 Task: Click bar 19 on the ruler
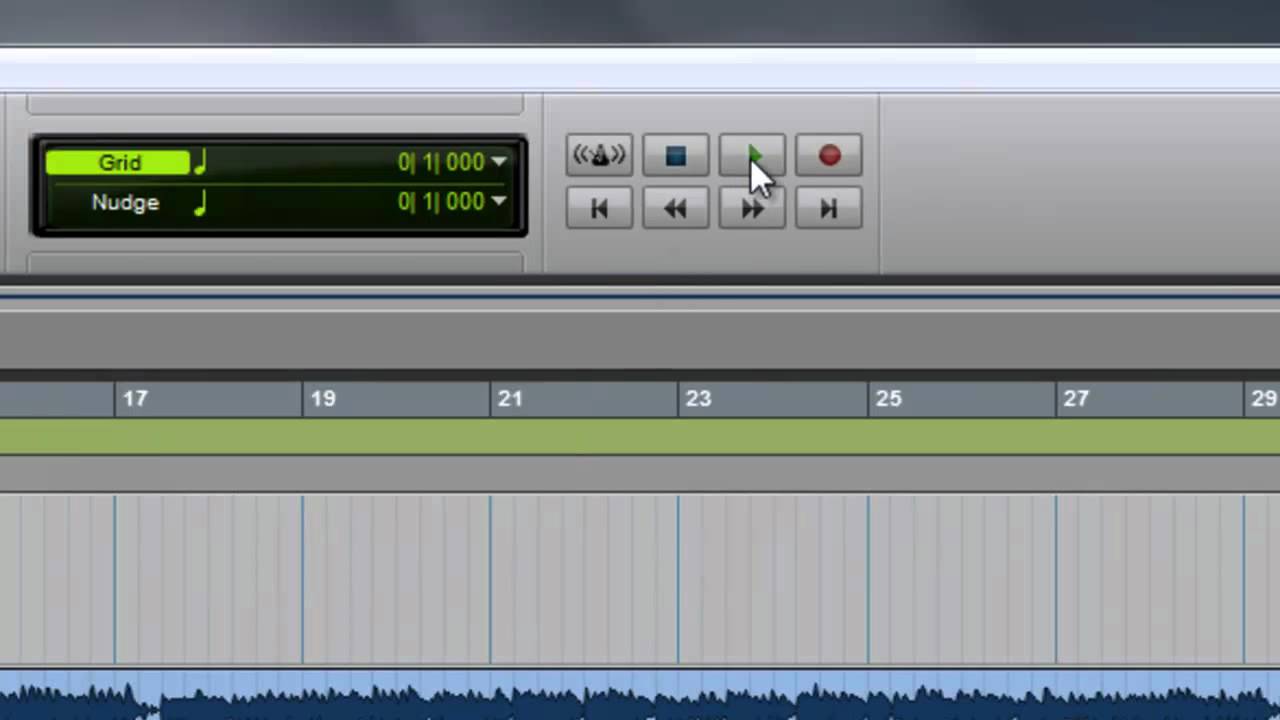tap(322, 399)
